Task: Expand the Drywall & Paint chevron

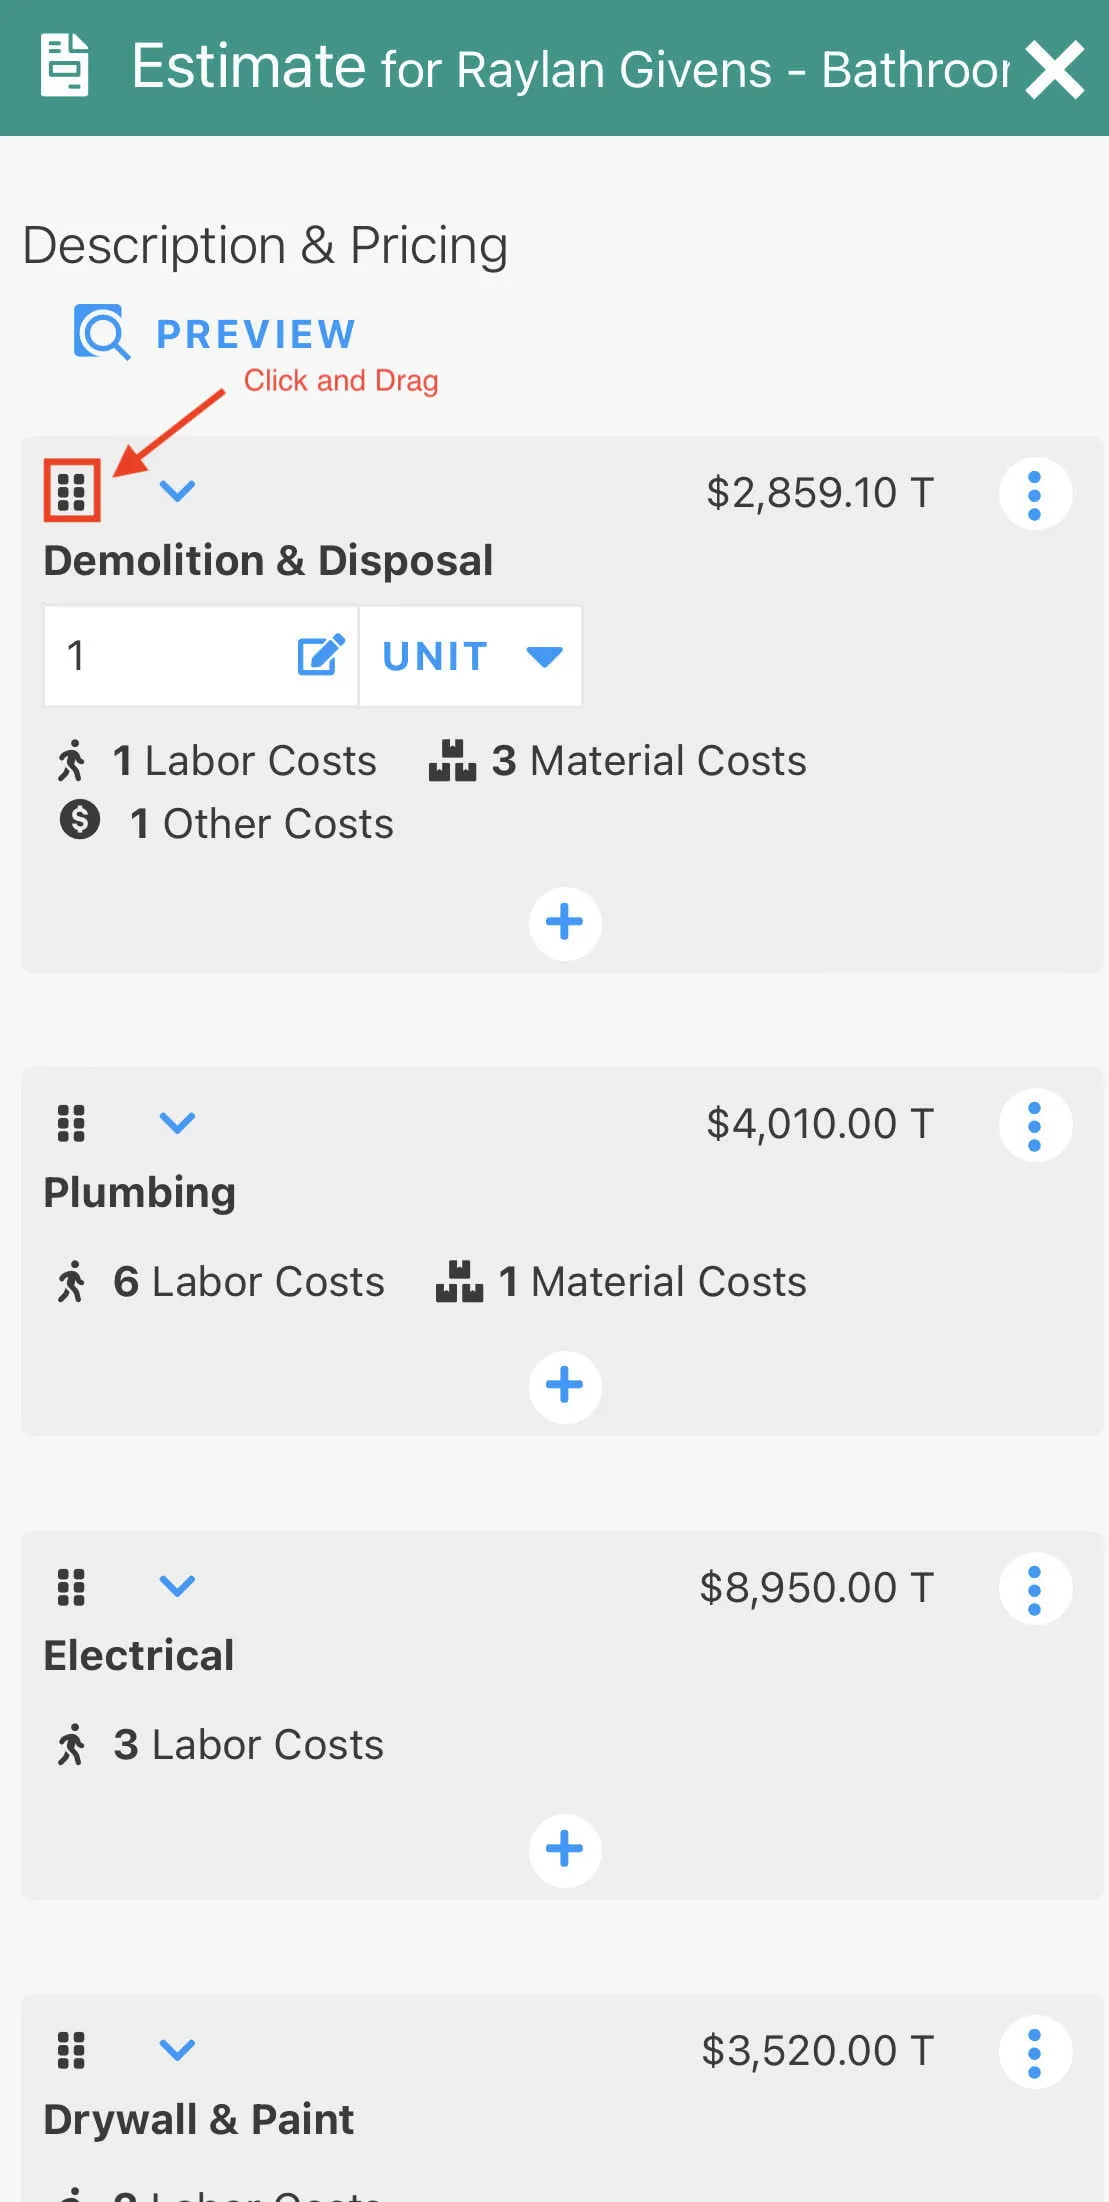Action: [x=177, y=2050]
